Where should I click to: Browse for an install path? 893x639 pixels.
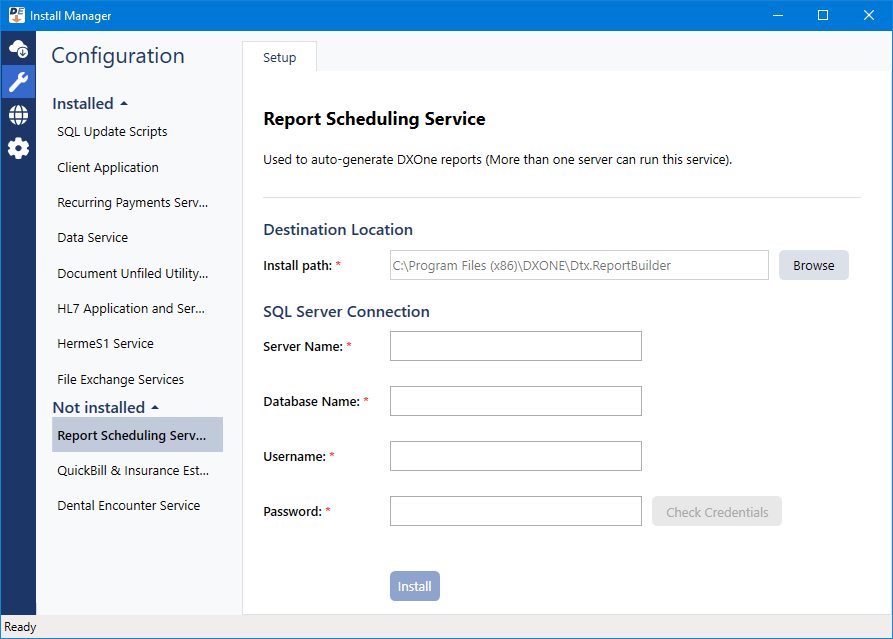click(x=813, y=265)
